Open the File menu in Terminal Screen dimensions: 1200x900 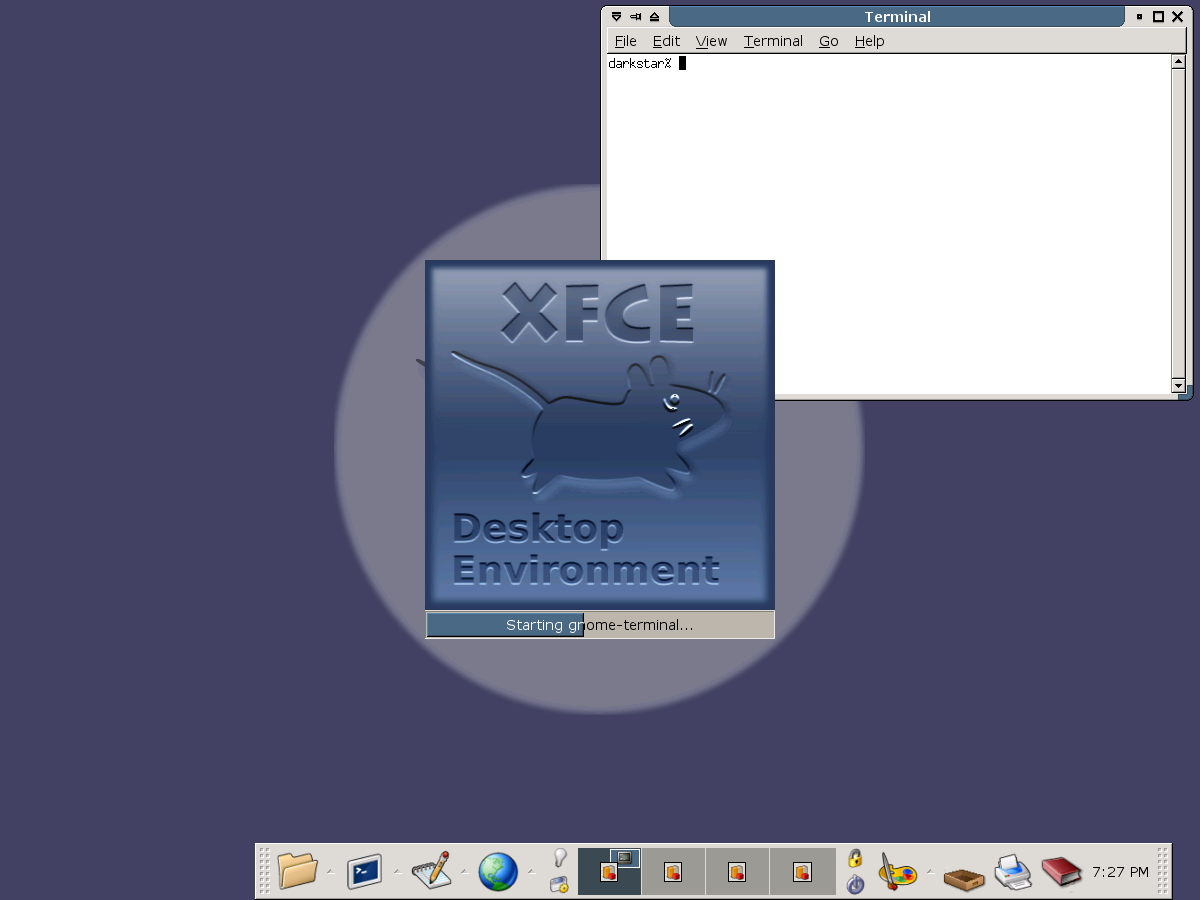click(x=625, y=41)
